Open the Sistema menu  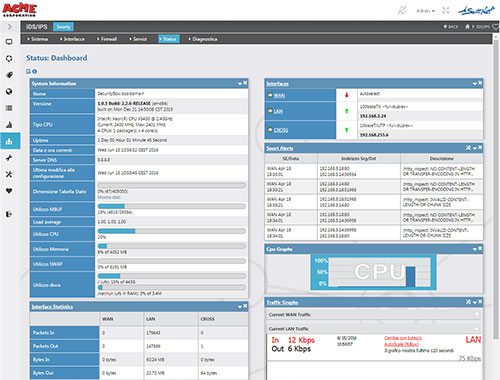click(38, 39)
